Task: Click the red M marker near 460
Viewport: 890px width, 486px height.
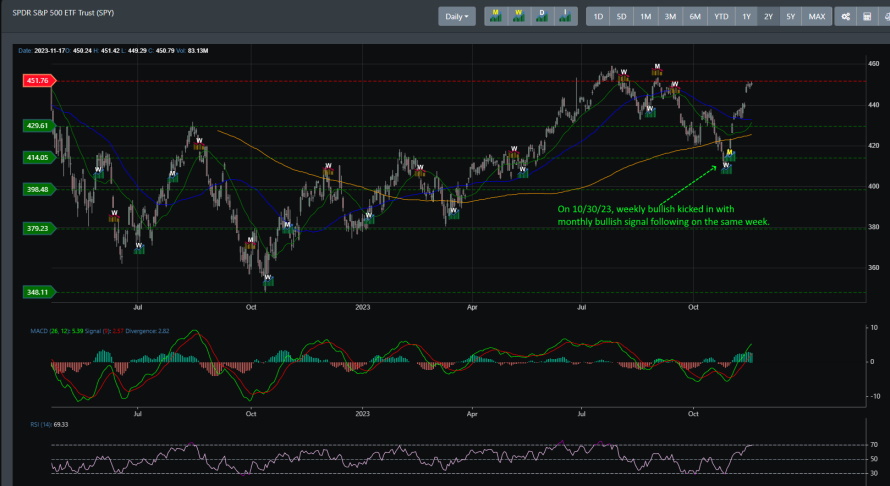Action: [657, 69]
